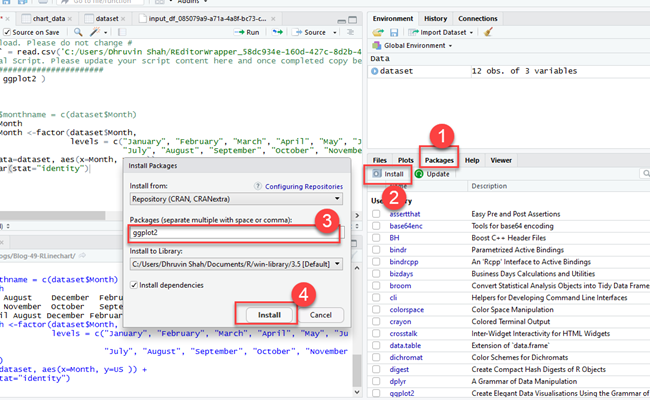Click Install in the Packages pane

pos(388,174)
